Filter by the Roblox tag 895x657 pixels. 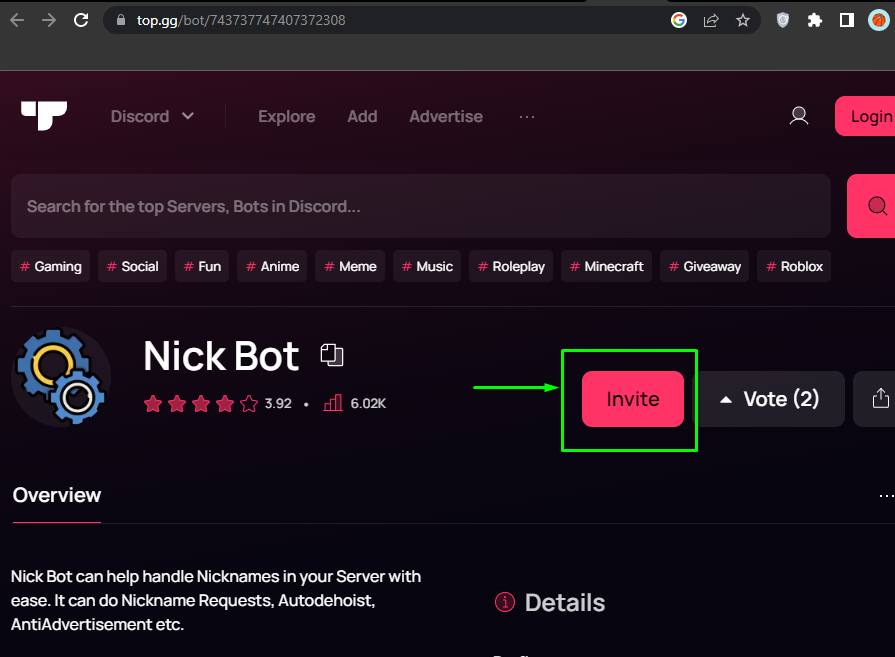794,267
